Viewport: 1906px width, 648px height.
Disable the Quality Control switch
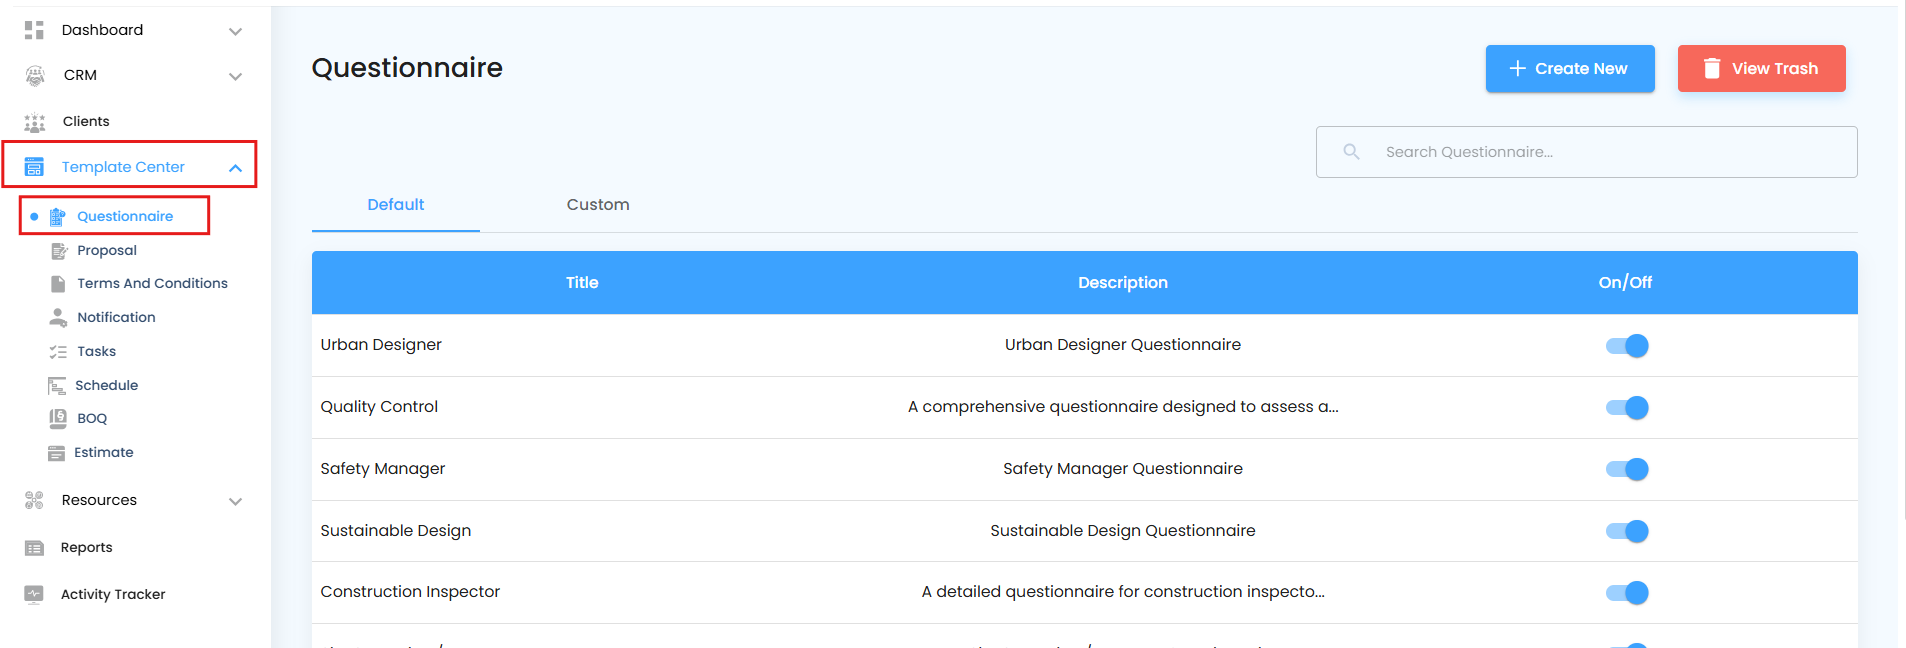click(1626, 408)
